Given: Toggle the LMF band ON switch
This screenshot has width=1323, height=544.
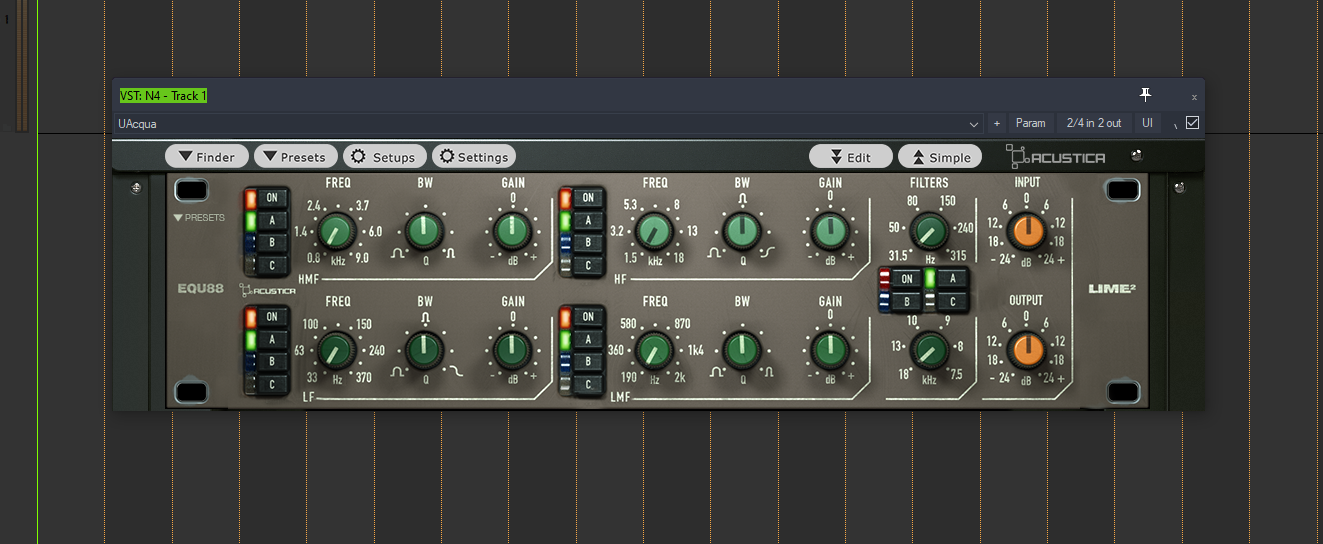Looking at the screenshot, I should tap(588, 317).
